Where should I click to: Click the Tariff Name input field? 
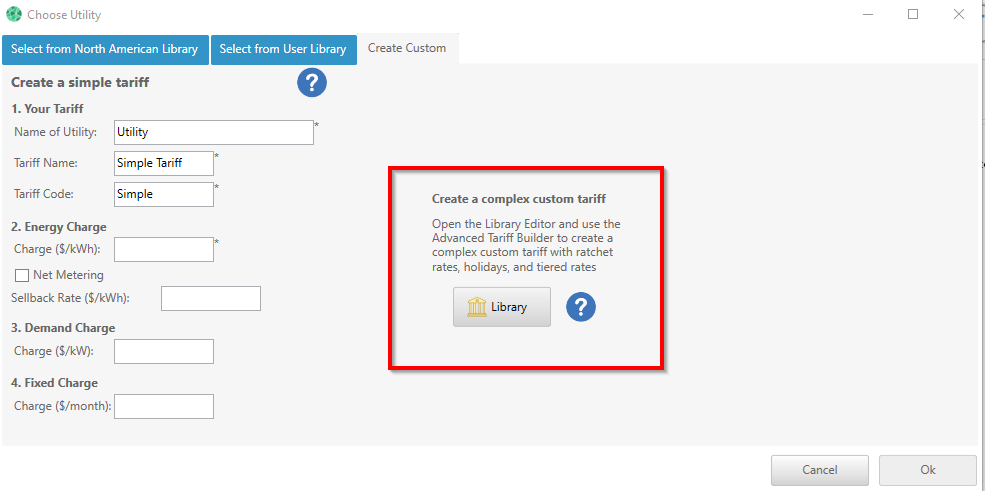[x=164, y=163]
